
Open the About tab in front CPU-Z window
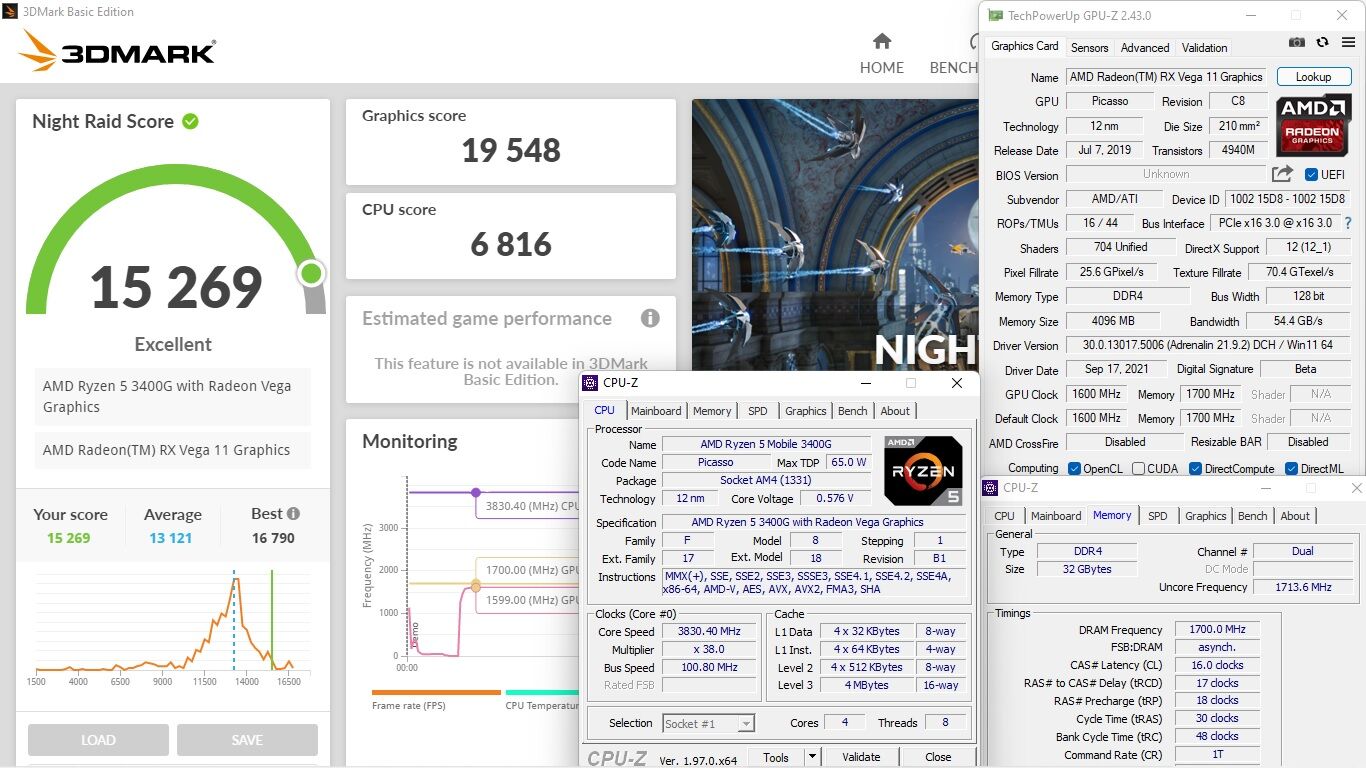click(895, 411)
